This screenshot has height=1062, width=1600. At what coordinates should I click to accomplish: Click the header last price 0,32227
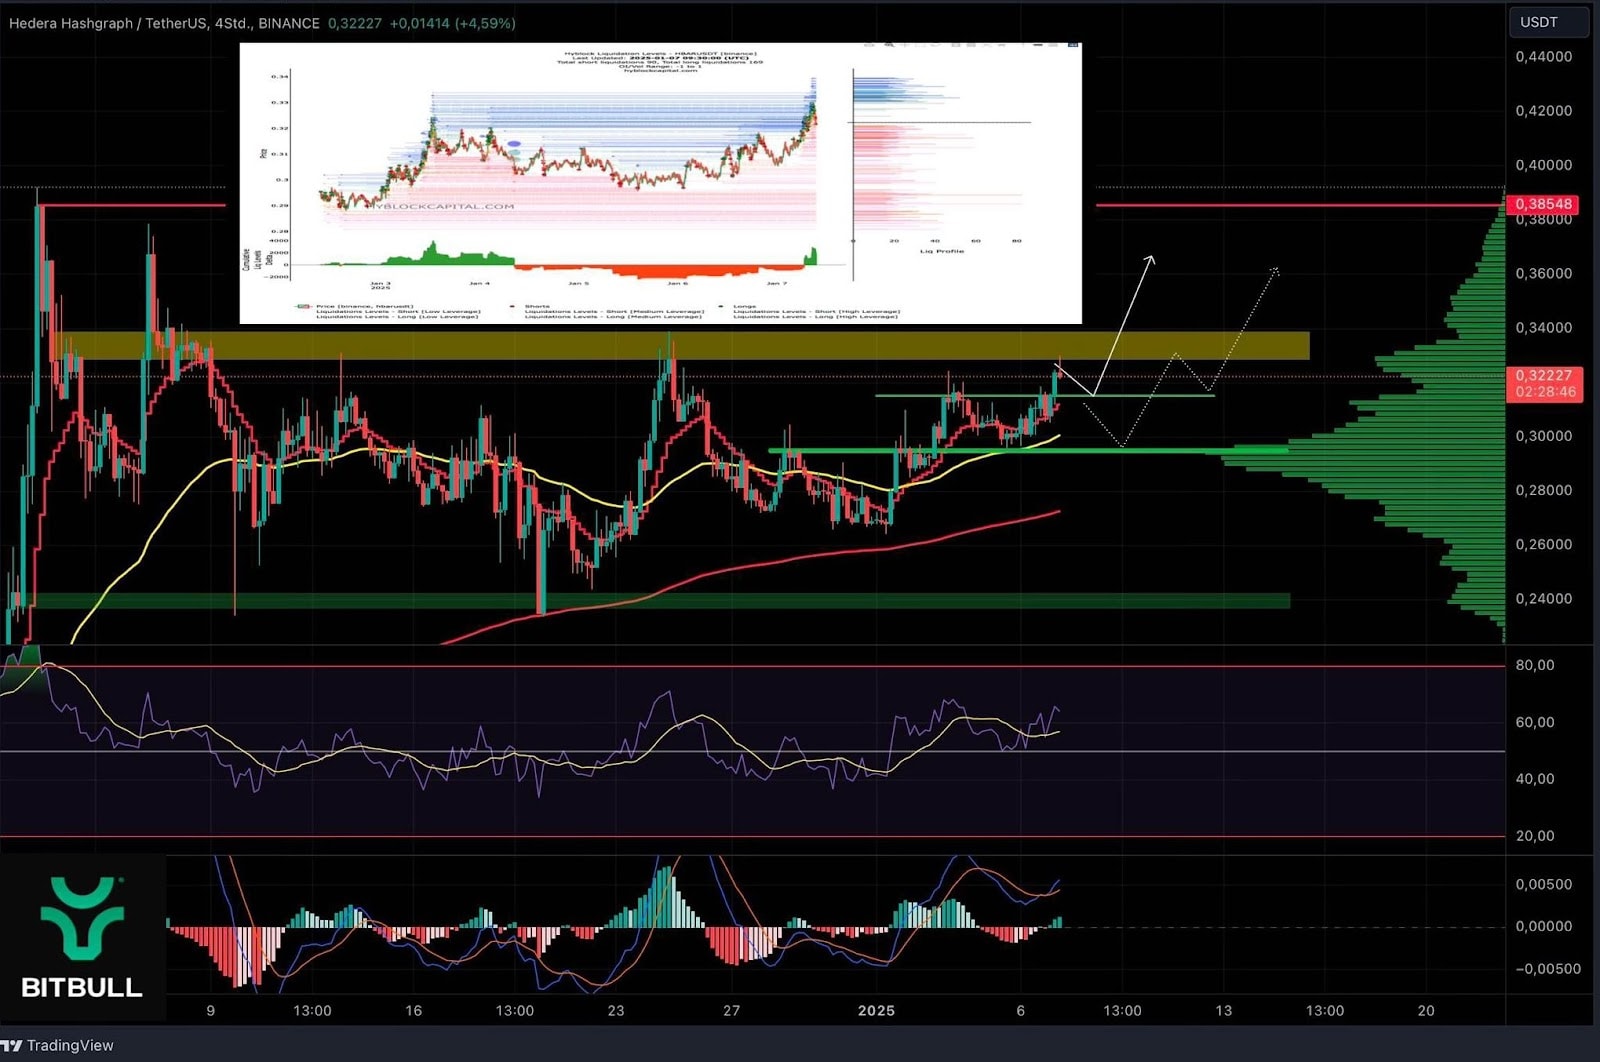[x=355, y=23]
